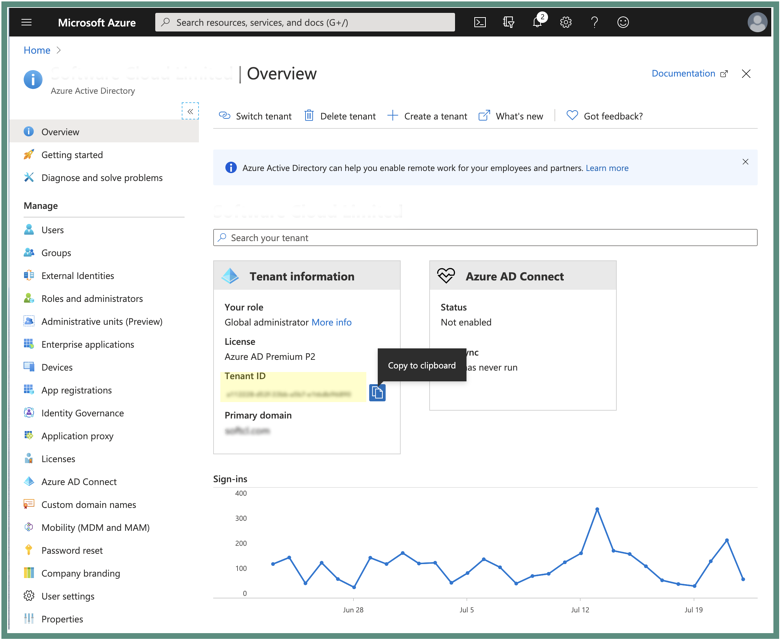The image size is (782, 641).
Task: Click the Learn more link in banner
Action: 607,168
